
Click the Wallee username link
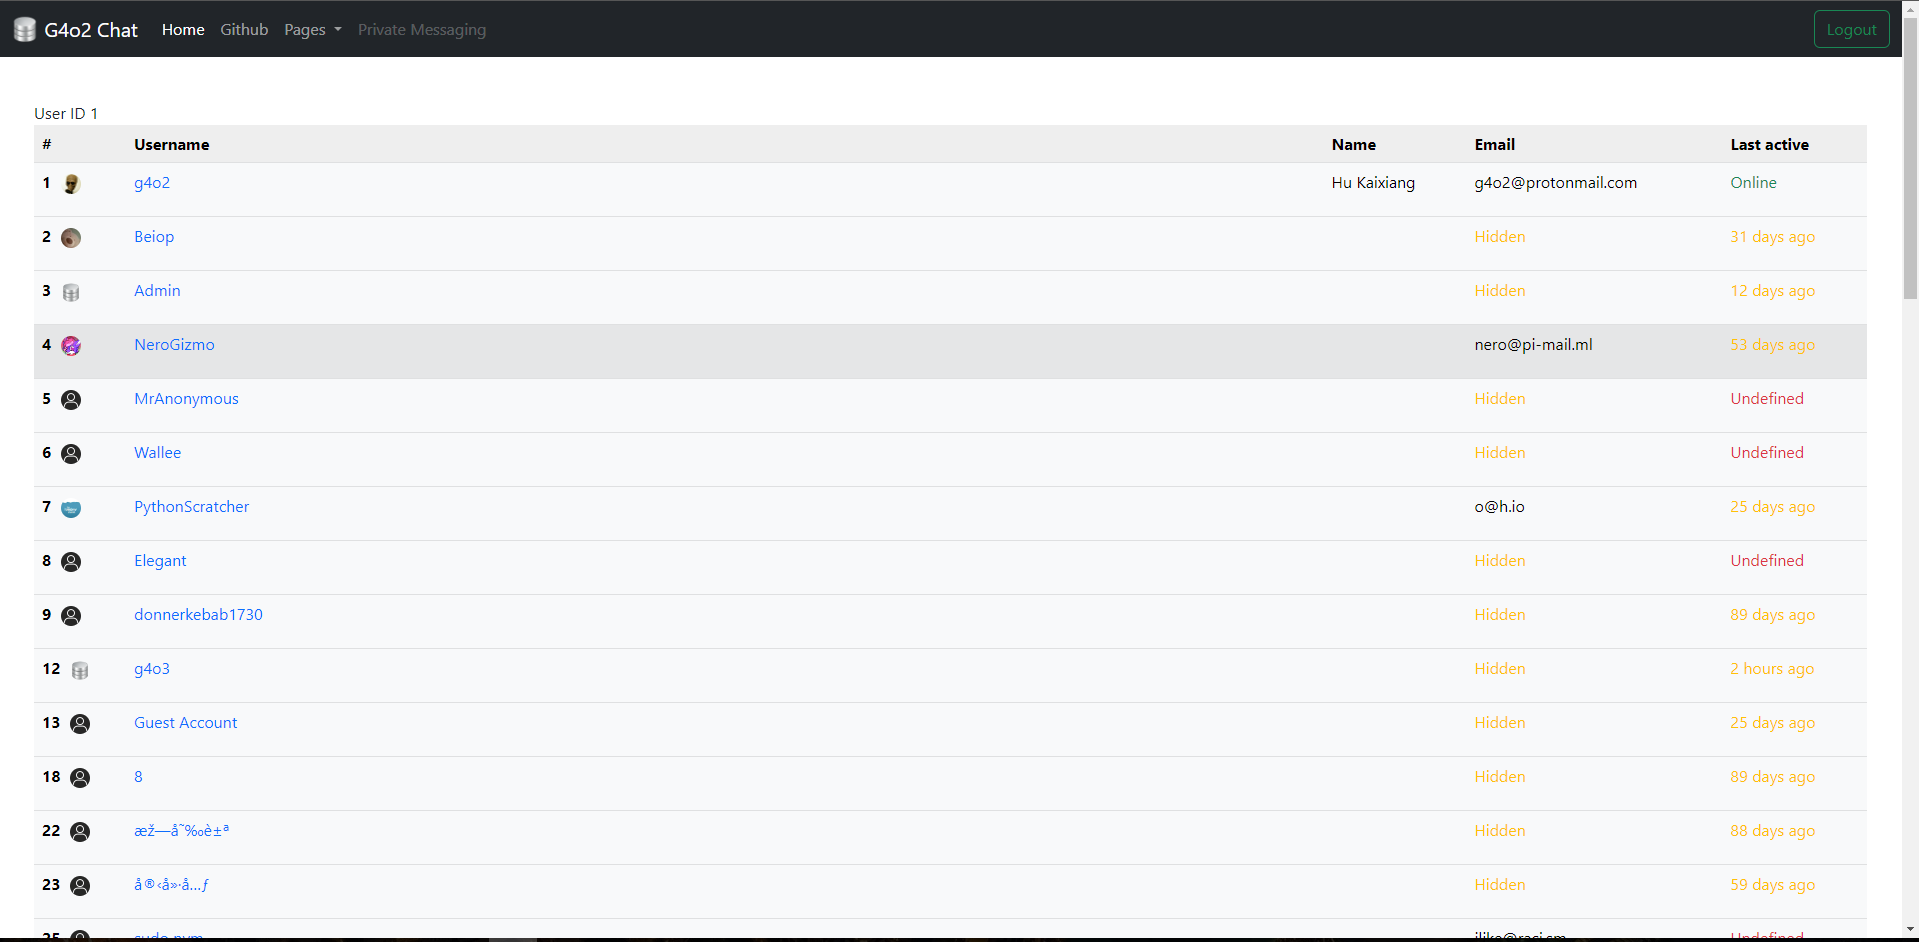click(x=157, y=453)
